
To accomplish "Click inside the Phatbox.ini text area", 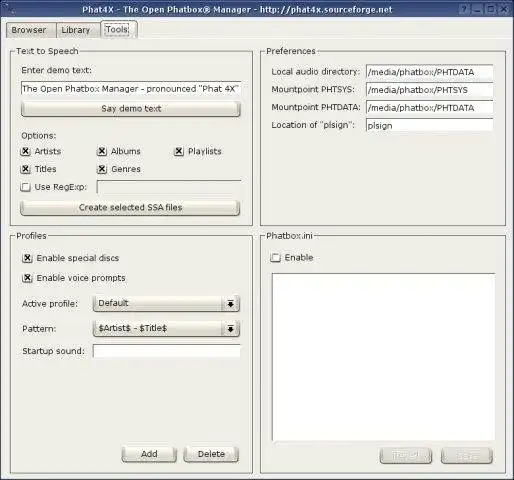I will (383, 357).
